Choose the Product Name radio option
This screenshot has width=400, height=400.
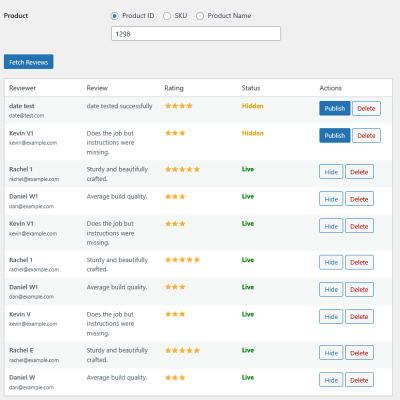pos(200,16)
